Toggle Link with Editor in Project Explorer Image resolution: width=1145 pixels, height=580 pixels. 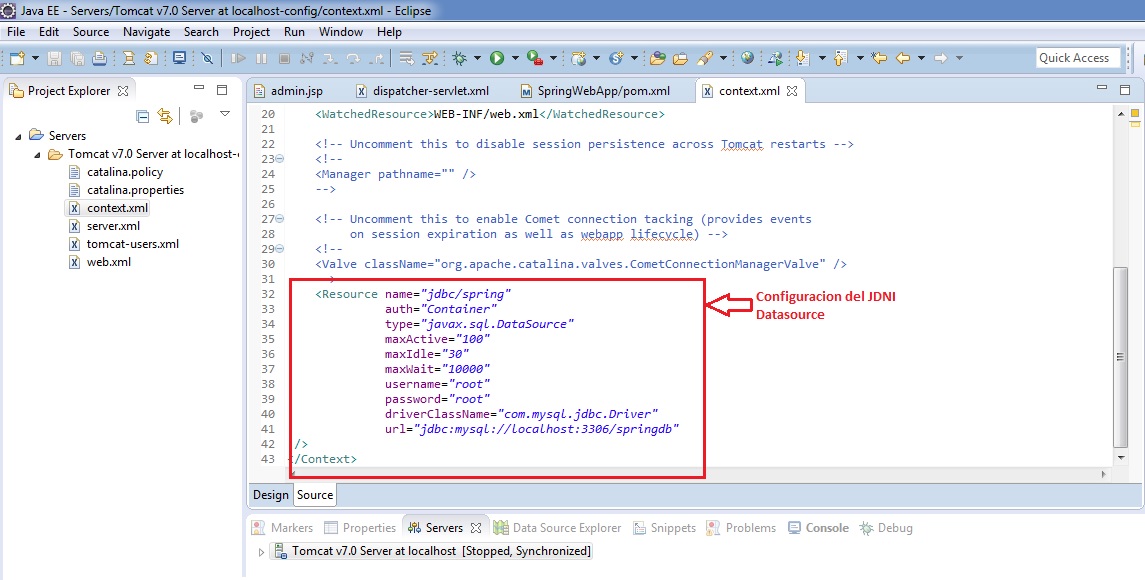[x=165, y=117]
